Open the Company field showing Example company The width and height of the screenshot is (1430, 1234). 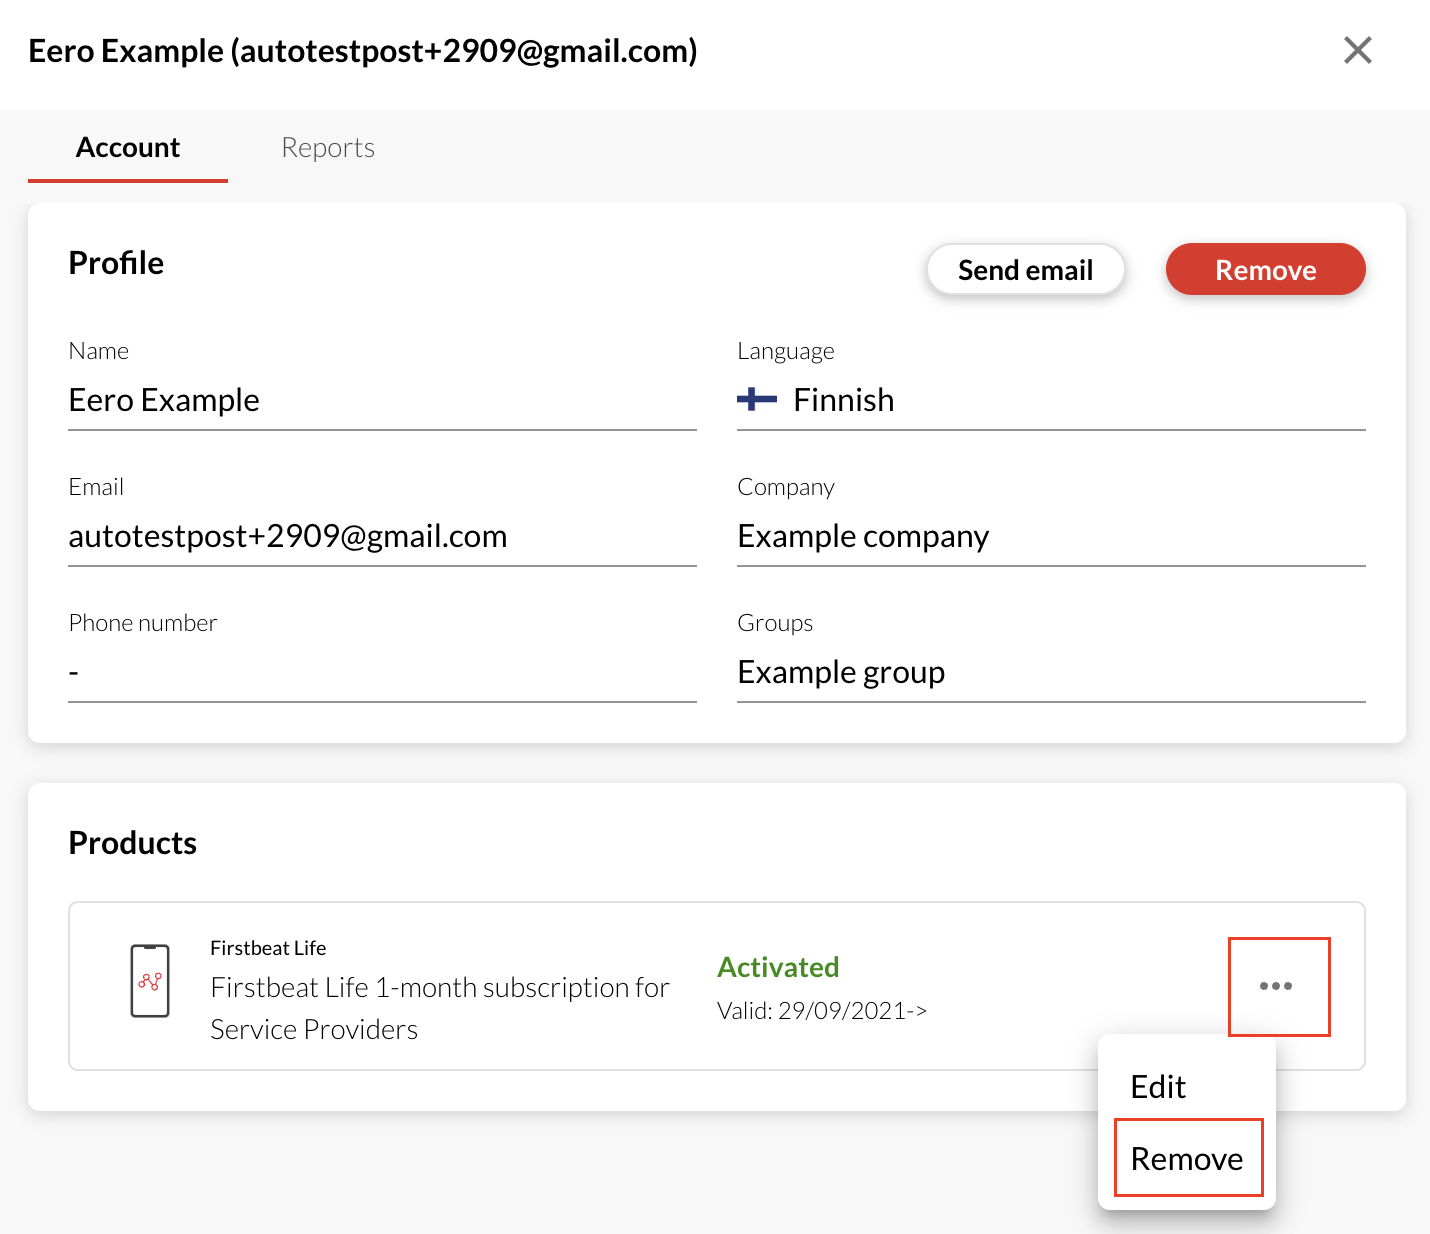pyautogui.click(x=1050, y=536)
